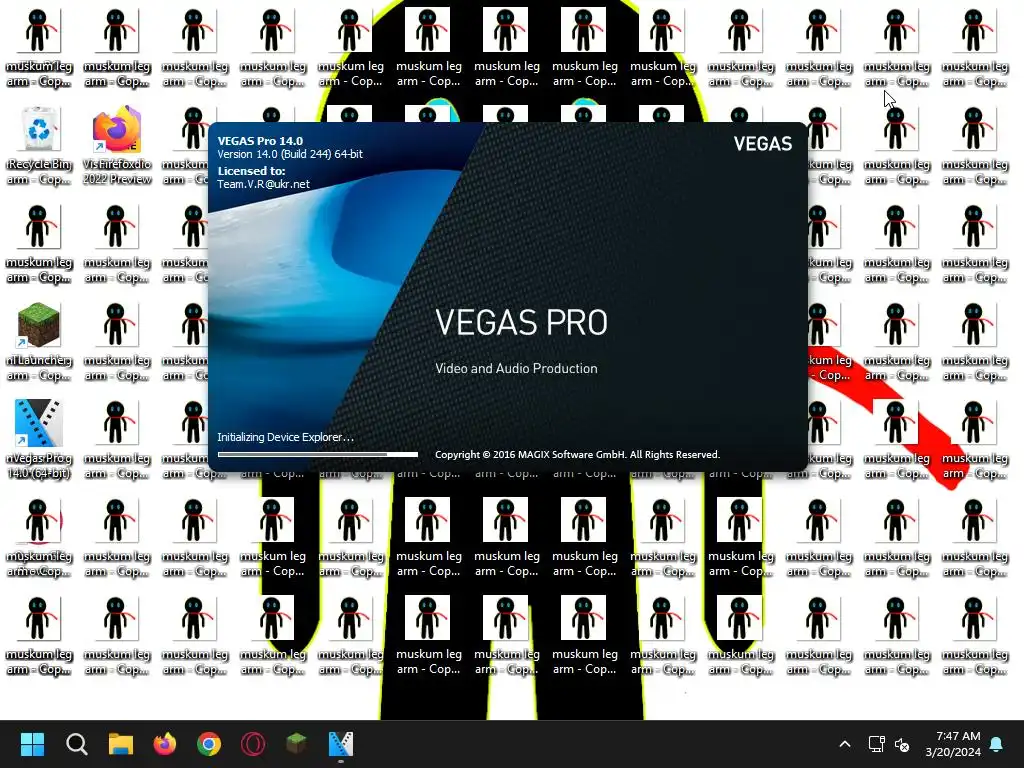Open taskbar Search
The width and height of the screenshot is (1024, 768).
pos(76,744)
